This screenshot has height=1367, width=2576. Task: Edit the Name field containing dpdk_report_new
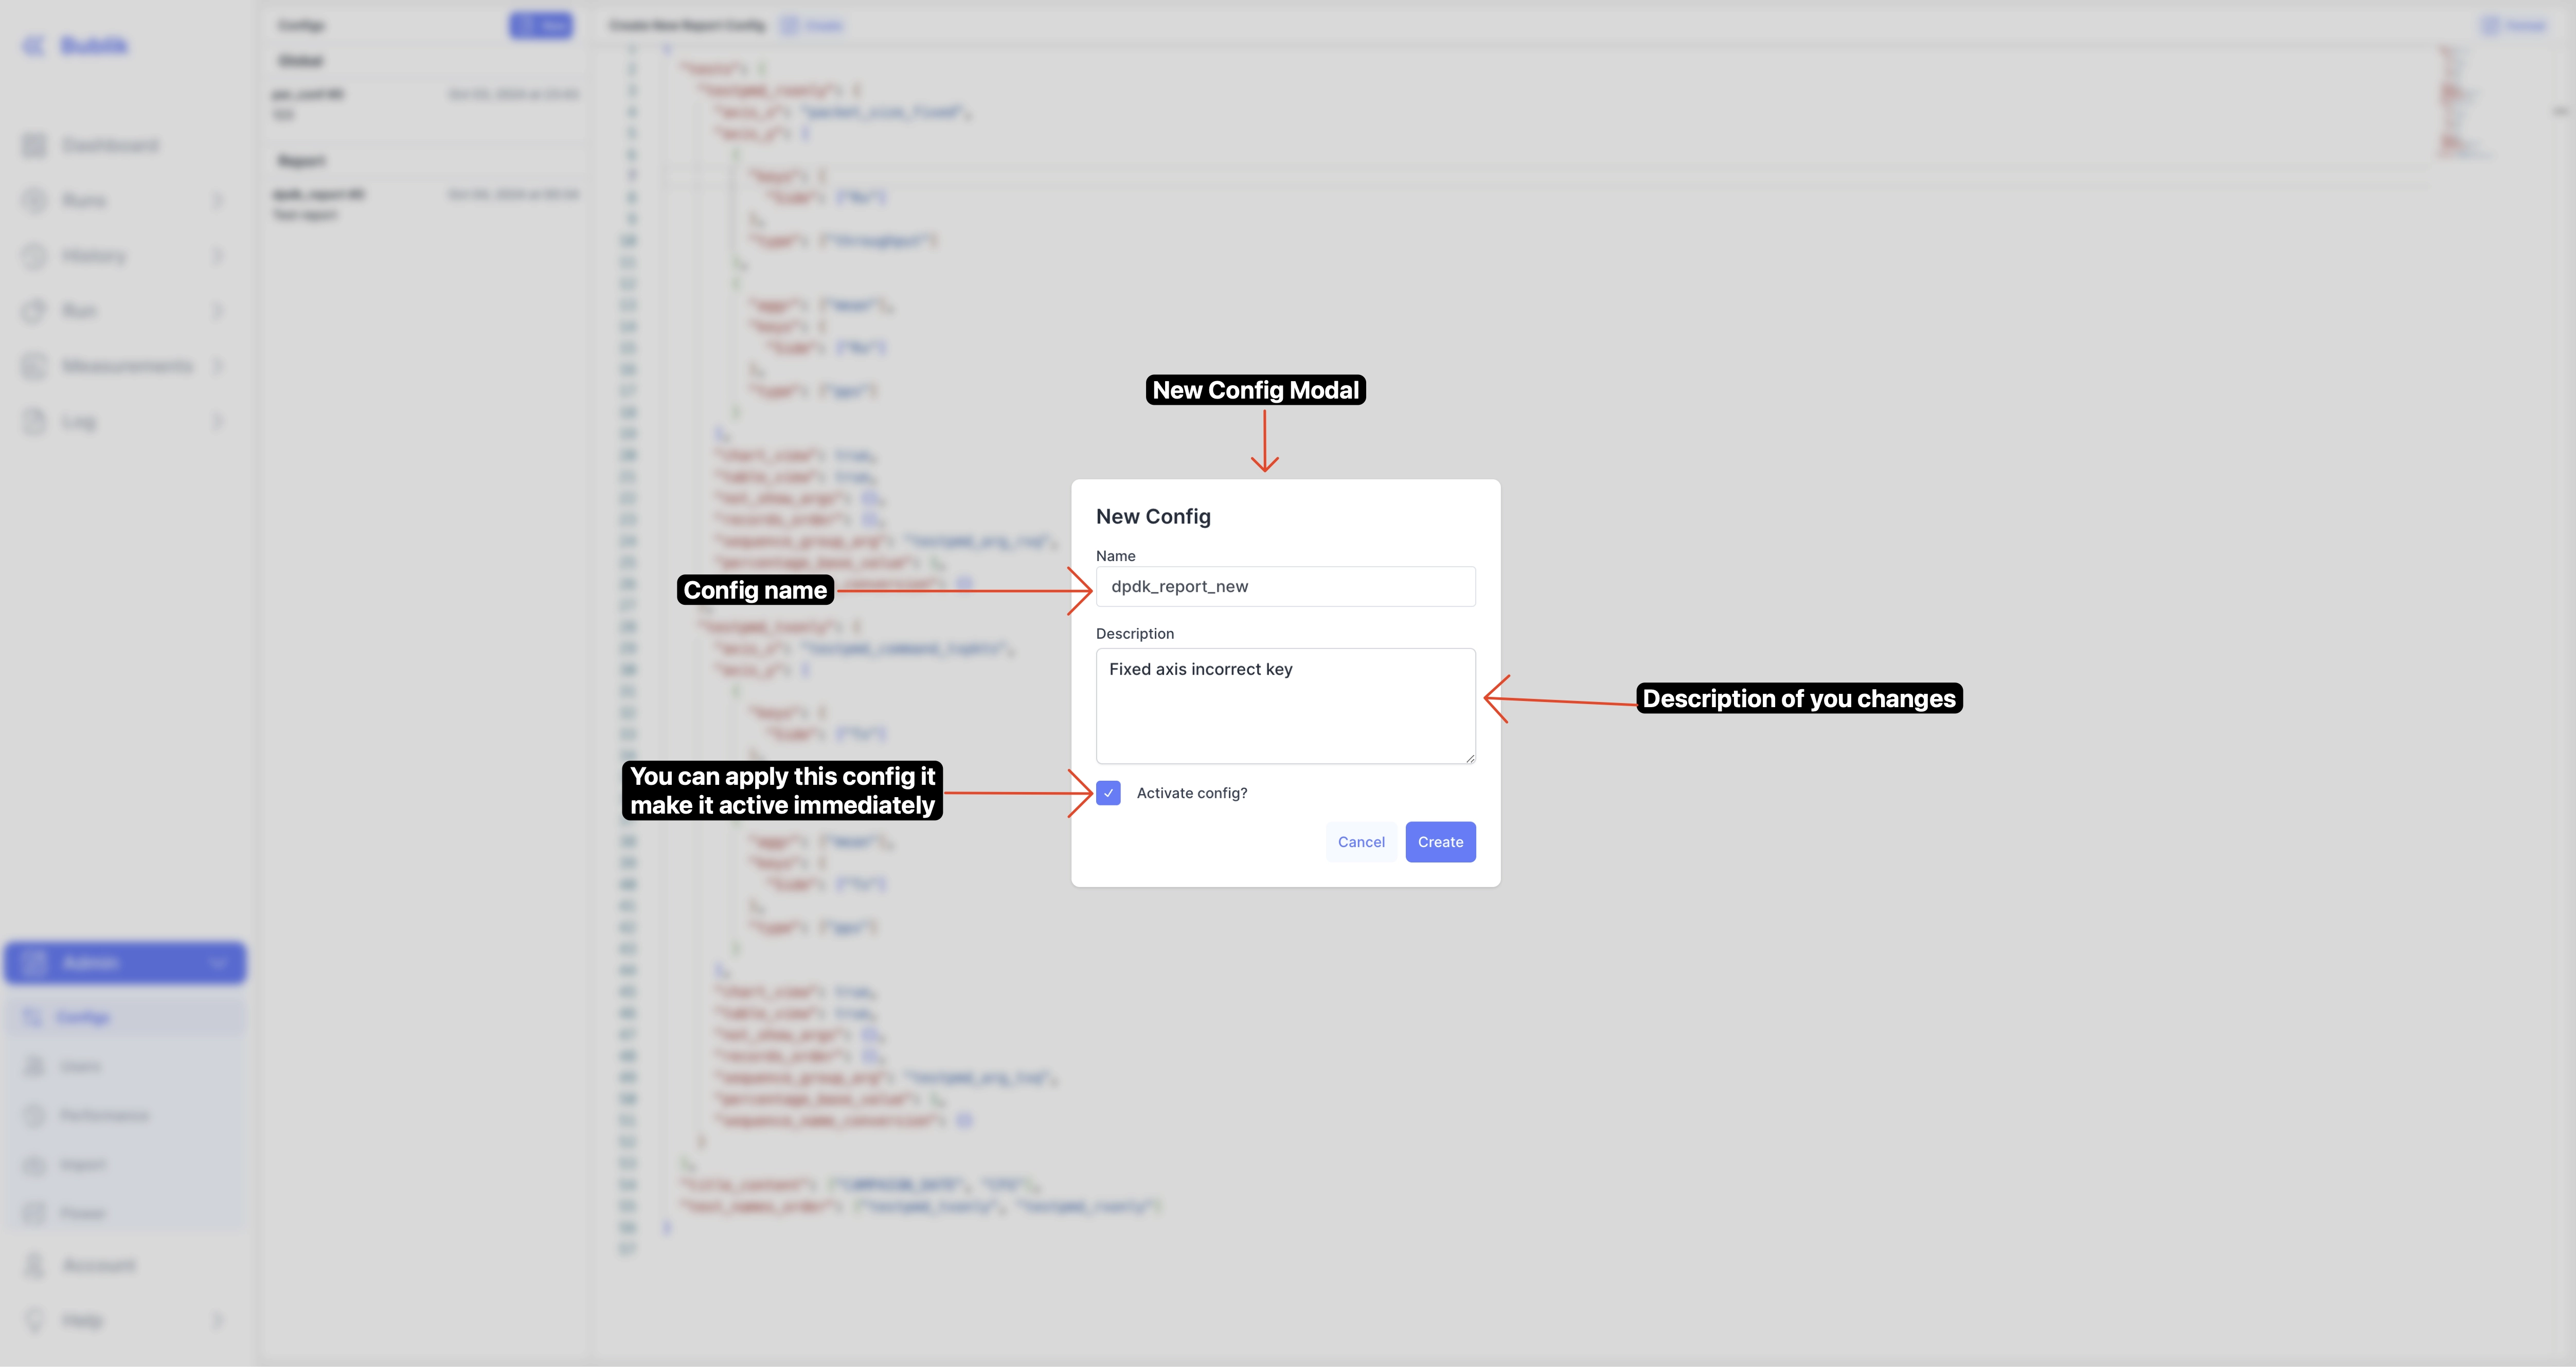click(x=1286, y=586)
